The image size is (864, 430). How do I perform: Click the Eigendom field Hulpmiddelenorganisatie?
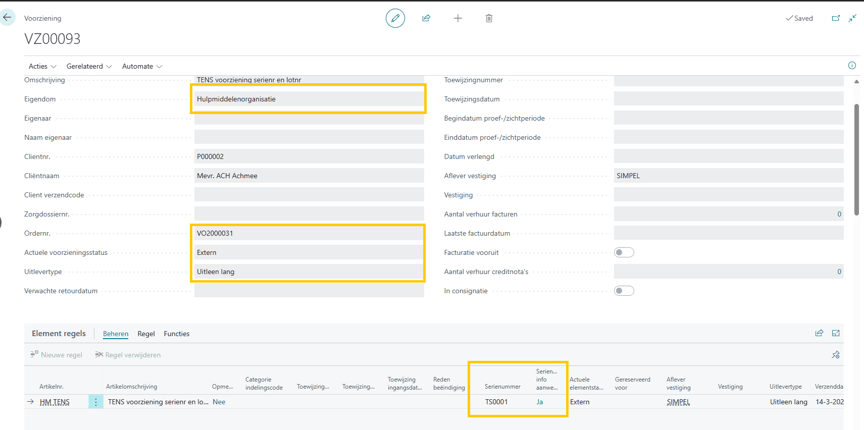[309, 99]
